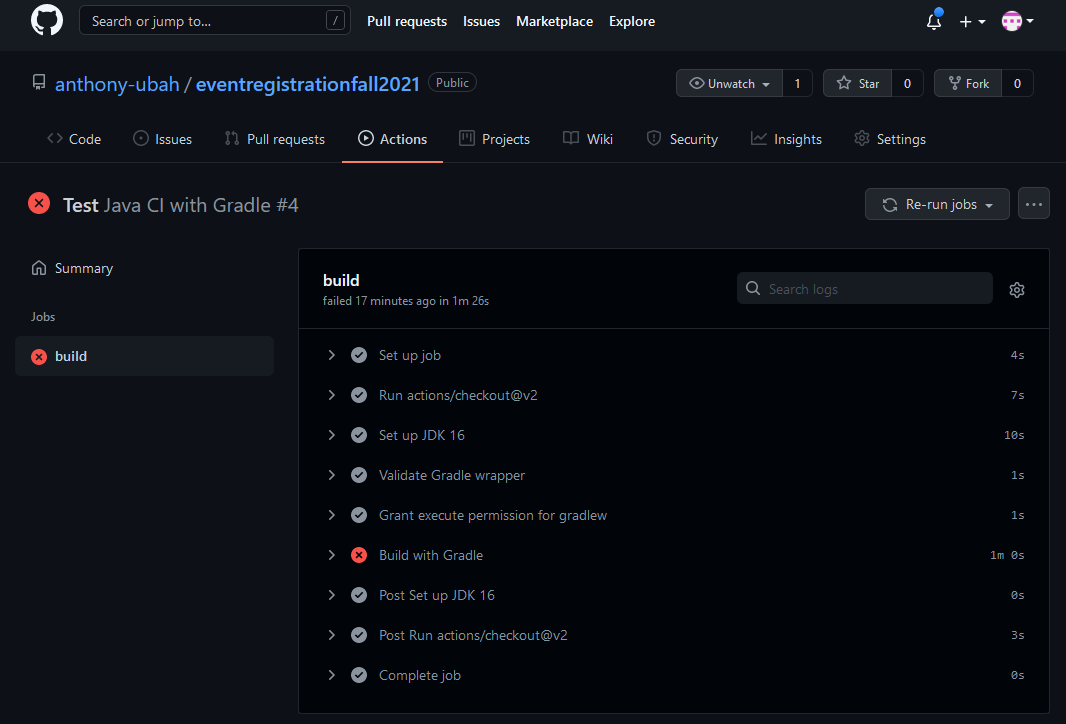Click the Summary home icon in sidebar
Viewport: 1066px width, 724px height.
[39, 268]
